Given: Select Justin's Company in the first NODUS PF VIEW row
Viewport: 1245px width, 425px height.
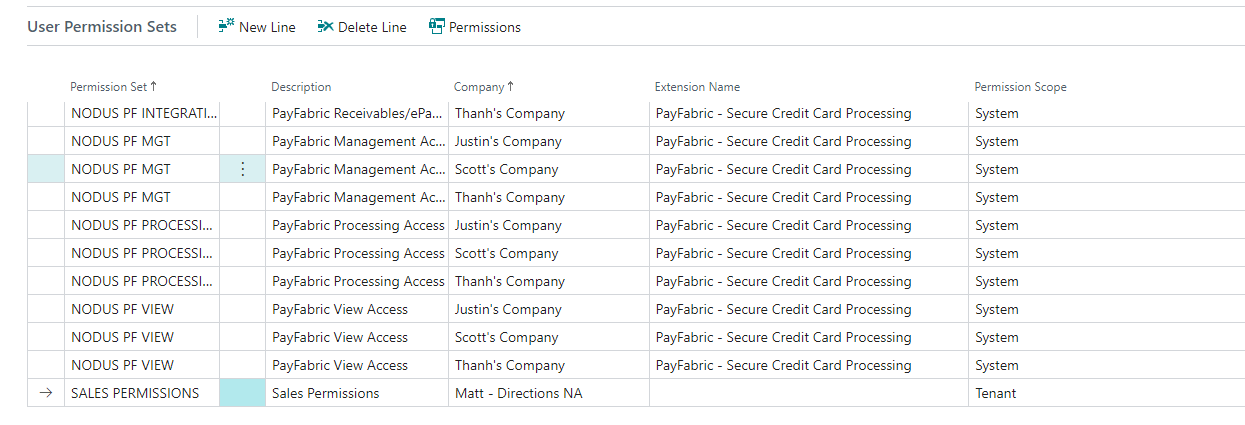Looking at the screenshot, I should pos(508,310).
